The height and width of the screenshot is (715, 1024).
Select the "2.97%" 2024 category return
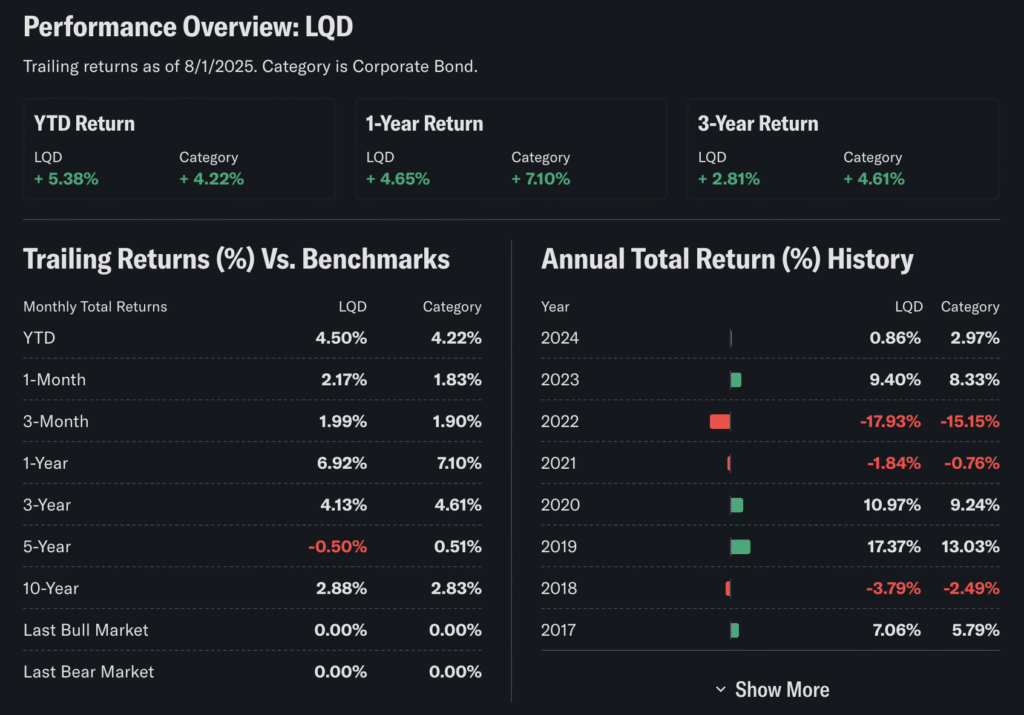975,338
